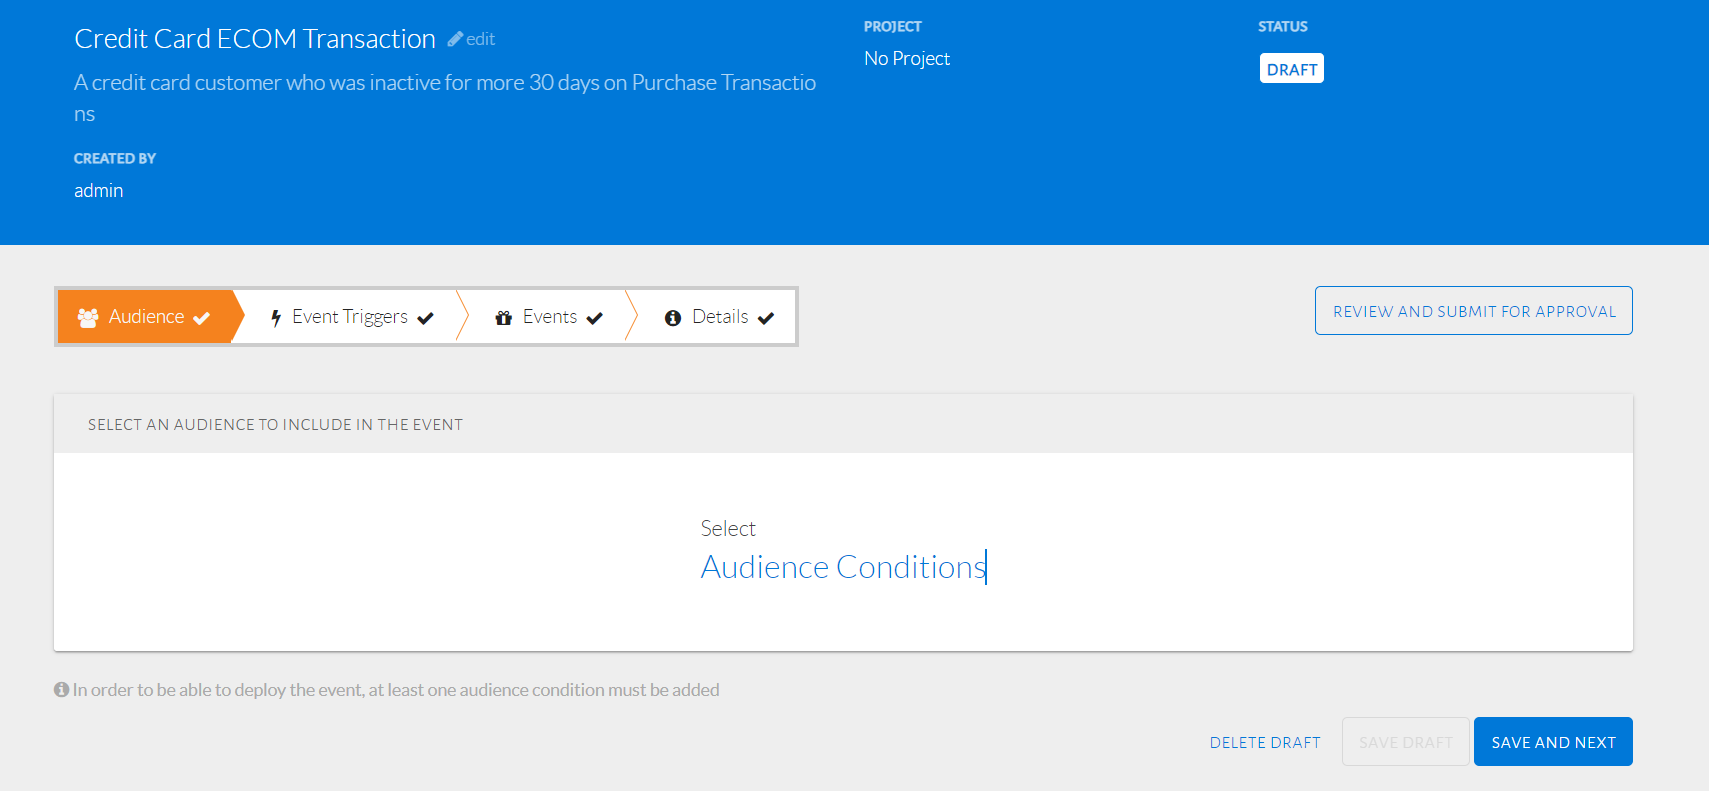Image resolution: width=1709 pixels, height=791 pixels.
Task: Click the gift icon on the Events step
Action: click(x=504, y=318)
